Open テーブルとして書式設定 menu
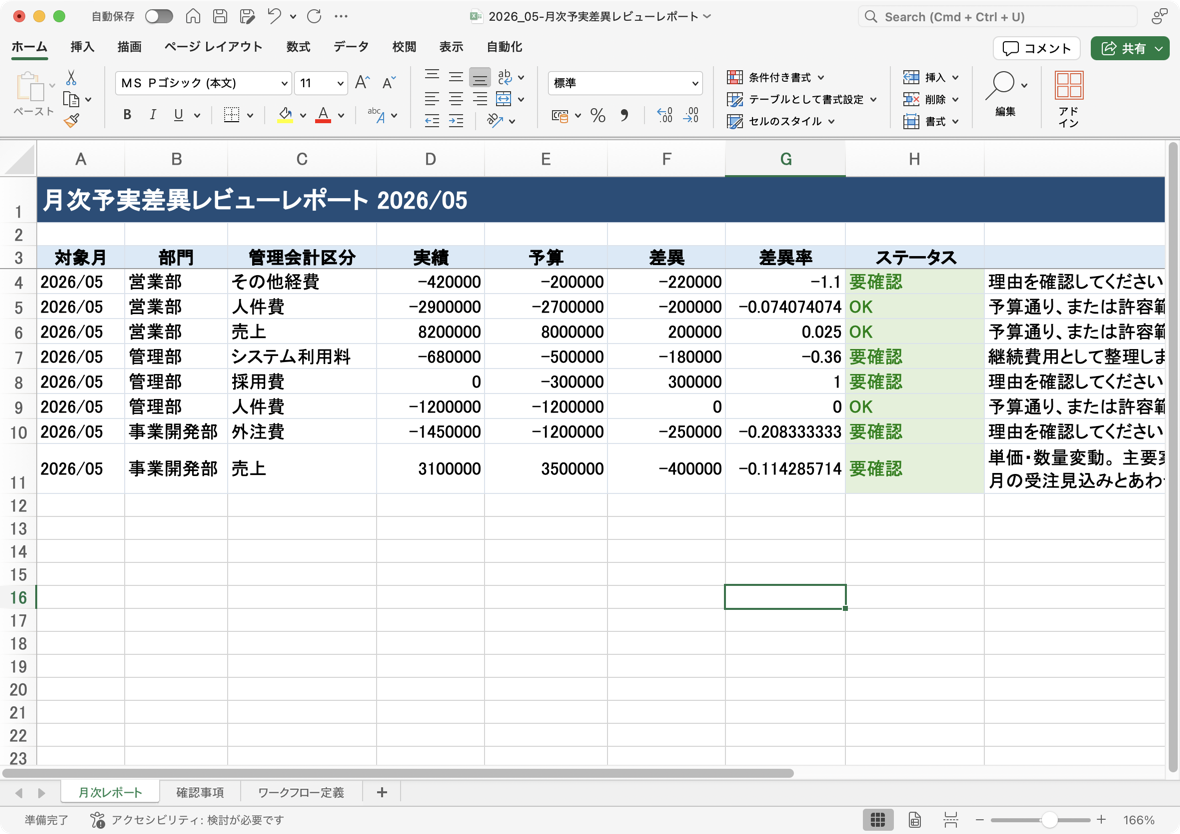Screen dimensions: 1180x834 click(x=802, y=99)
